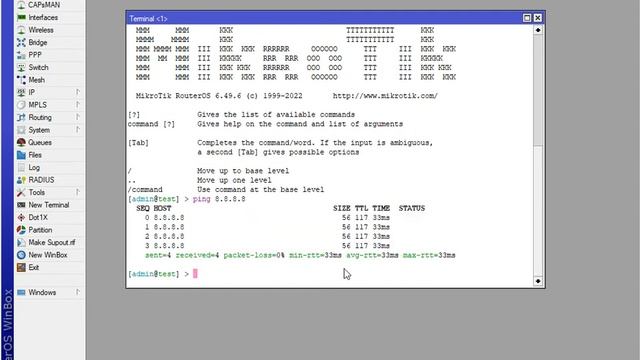The image size is (640, 360).
Task: Open the Interfaces menu item
Action: point(49,18)
